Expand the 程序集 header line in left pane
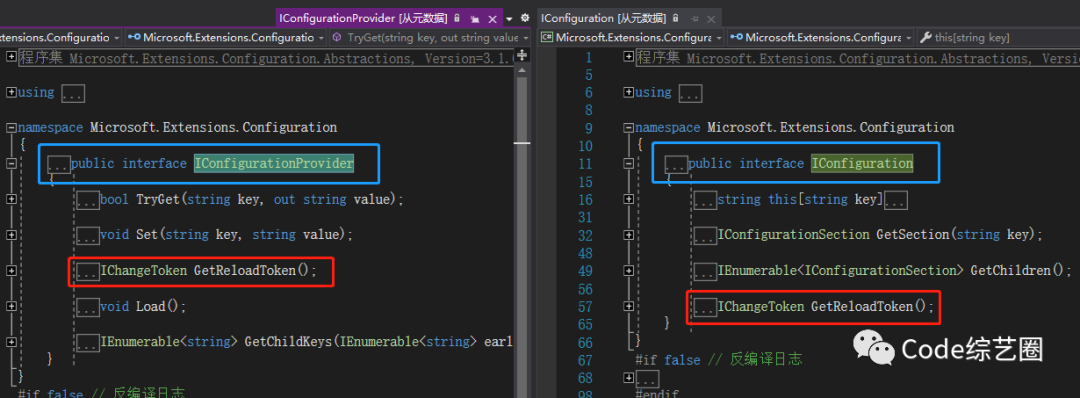This screenshot has width=1080, height=398. click(x=11, y=56)
